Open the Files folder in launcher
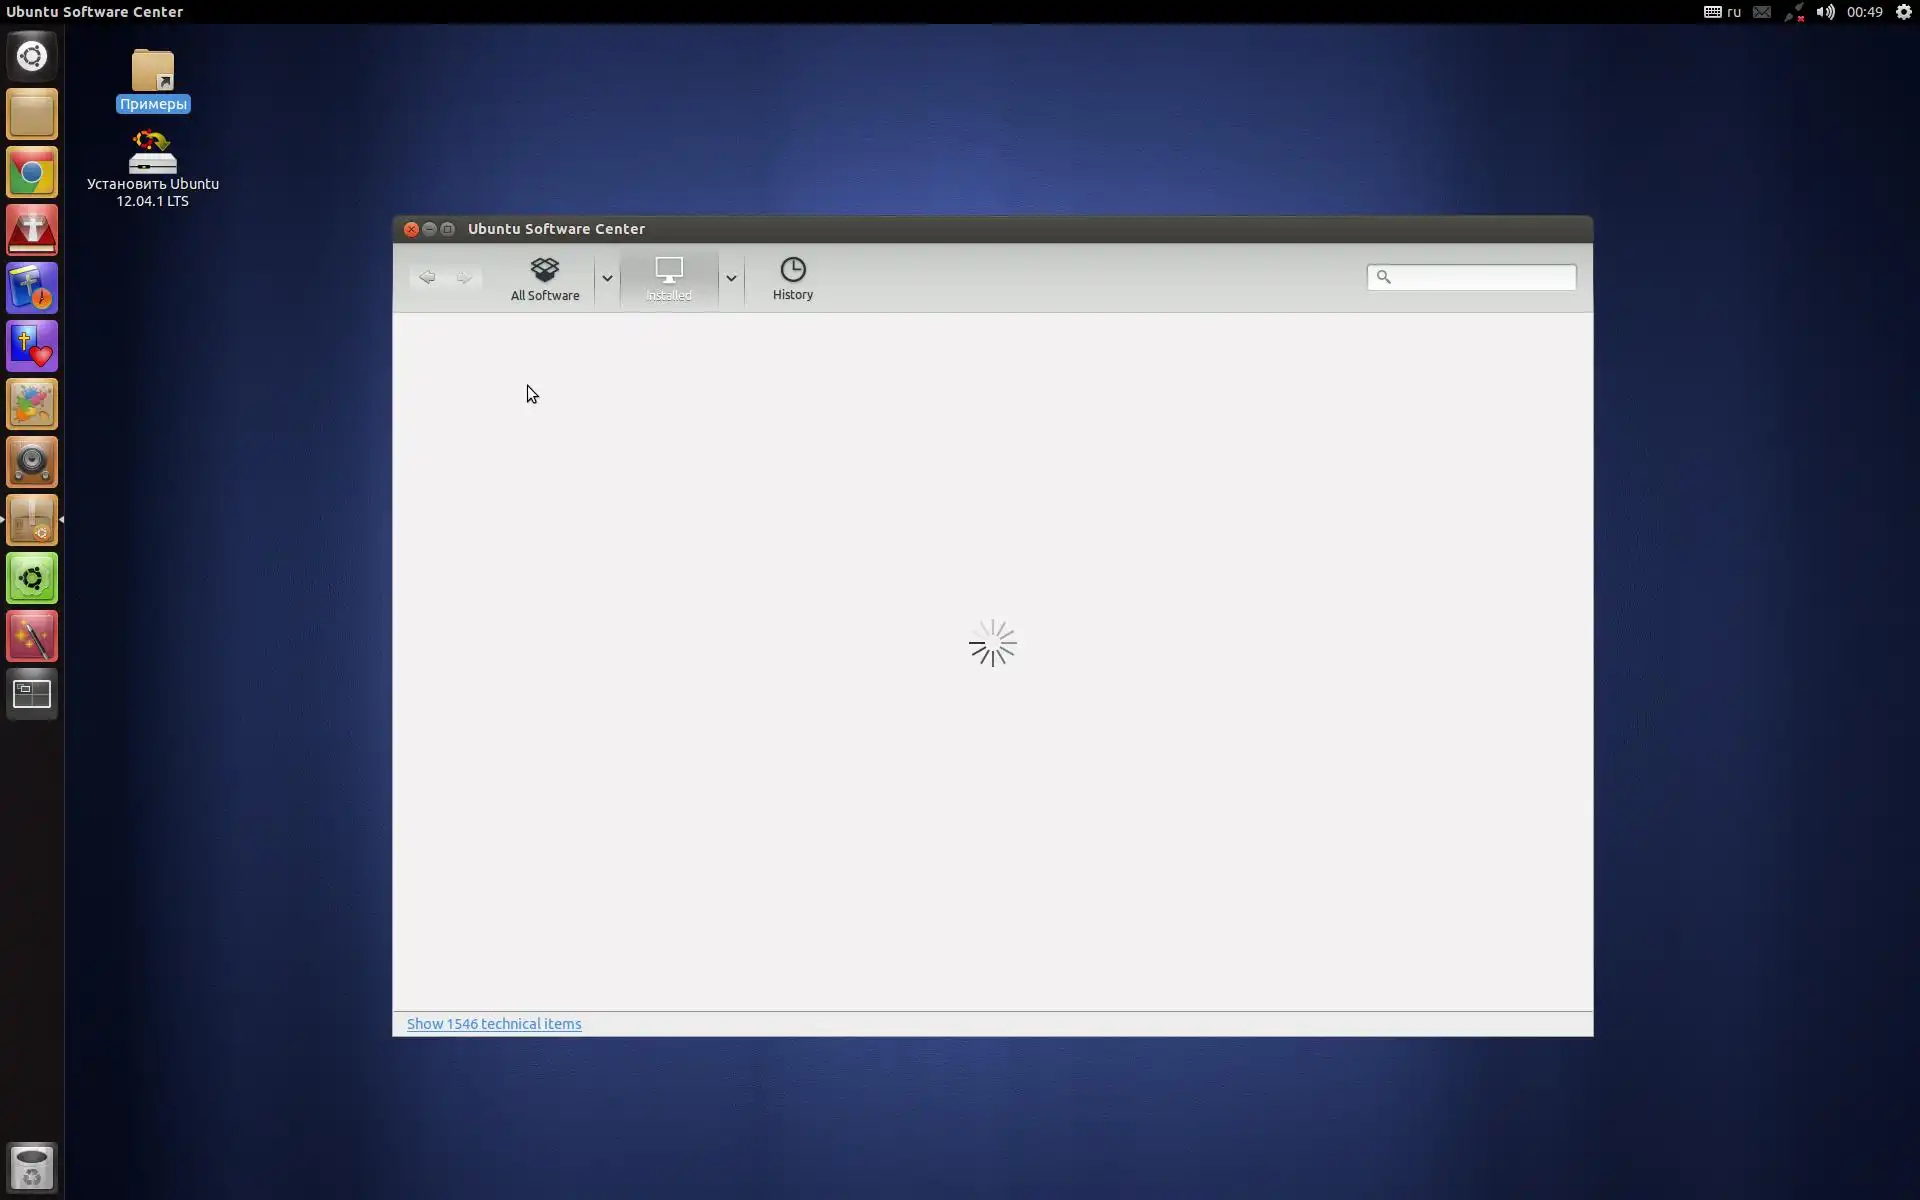The height and width of the screenshot is (1200, 1920). [32, 115]
